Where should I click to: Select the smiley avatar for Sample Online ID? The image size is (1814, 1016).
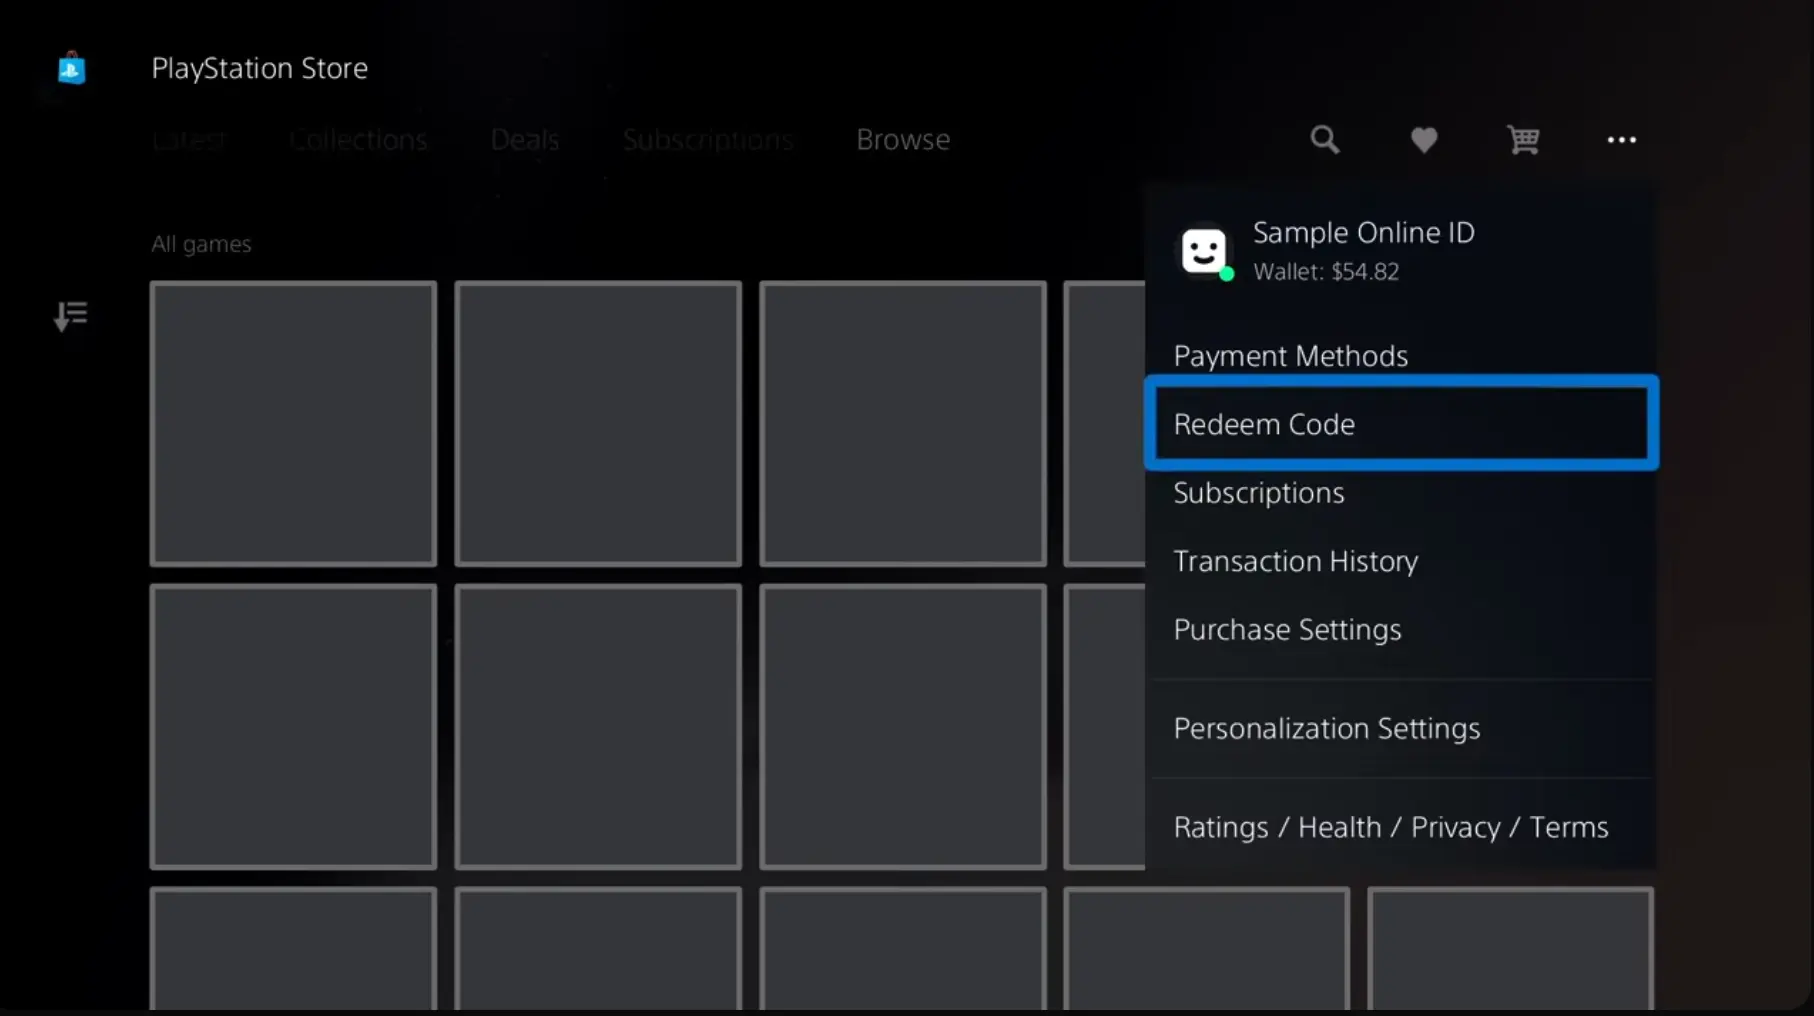click(1204, 250)
